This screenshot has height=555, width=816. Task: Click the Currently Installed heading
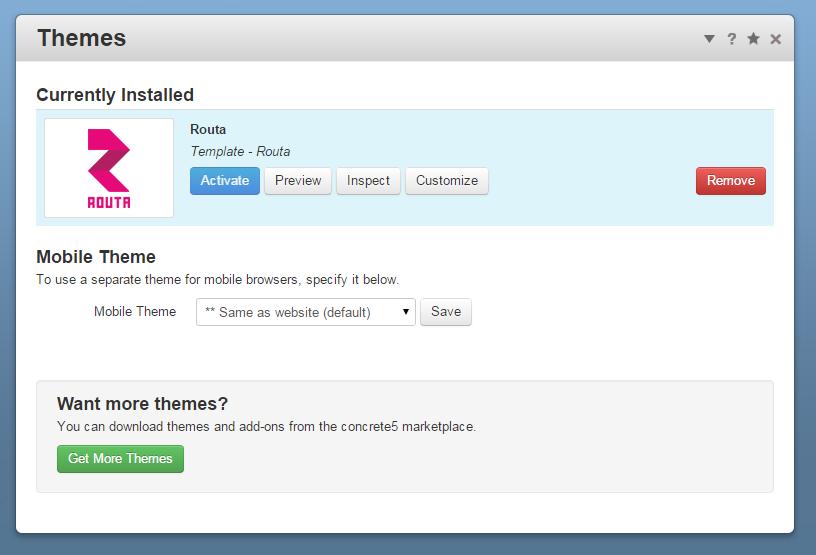[x=114, y=95]
